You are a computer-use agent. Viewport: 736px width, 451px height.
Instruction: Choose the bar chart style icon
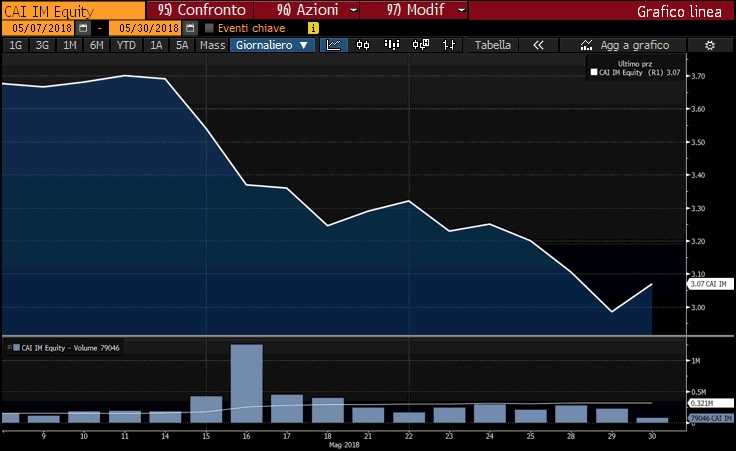[x=392, y=45]
